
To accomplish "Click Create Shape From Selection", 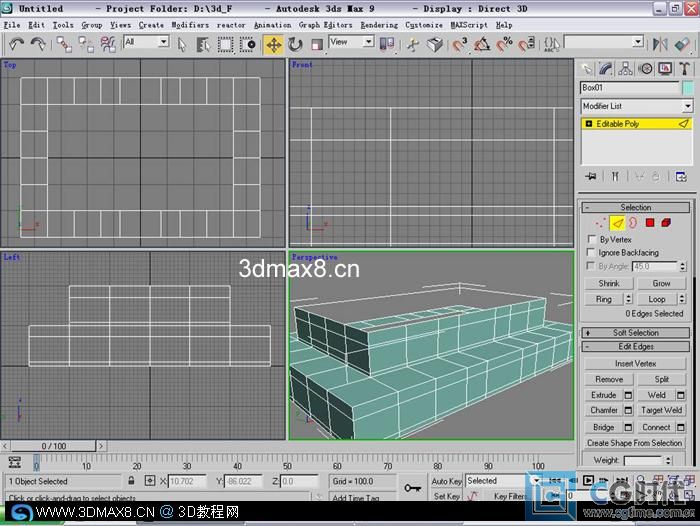I will pyautogui.click(x=634, y=443).
